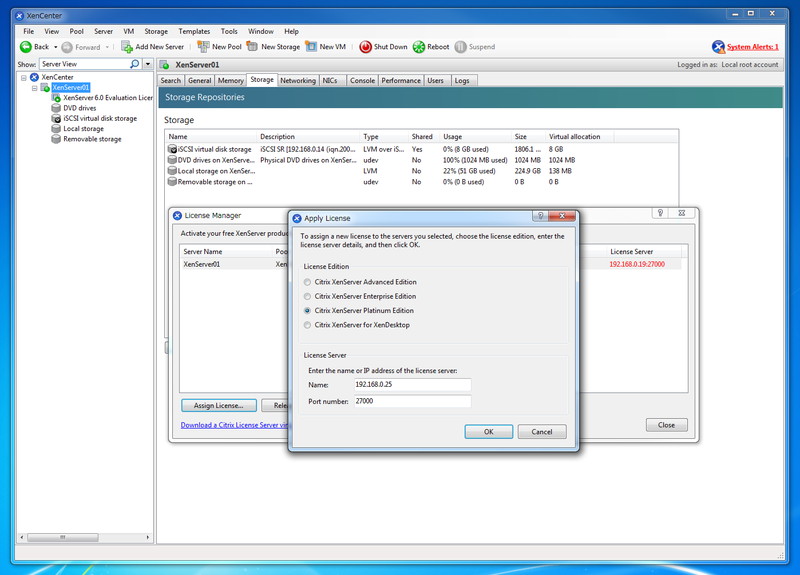The image size is (800, 575).
Task: Click Removable storage row icon in table
Action: click(x=172, y=181)
